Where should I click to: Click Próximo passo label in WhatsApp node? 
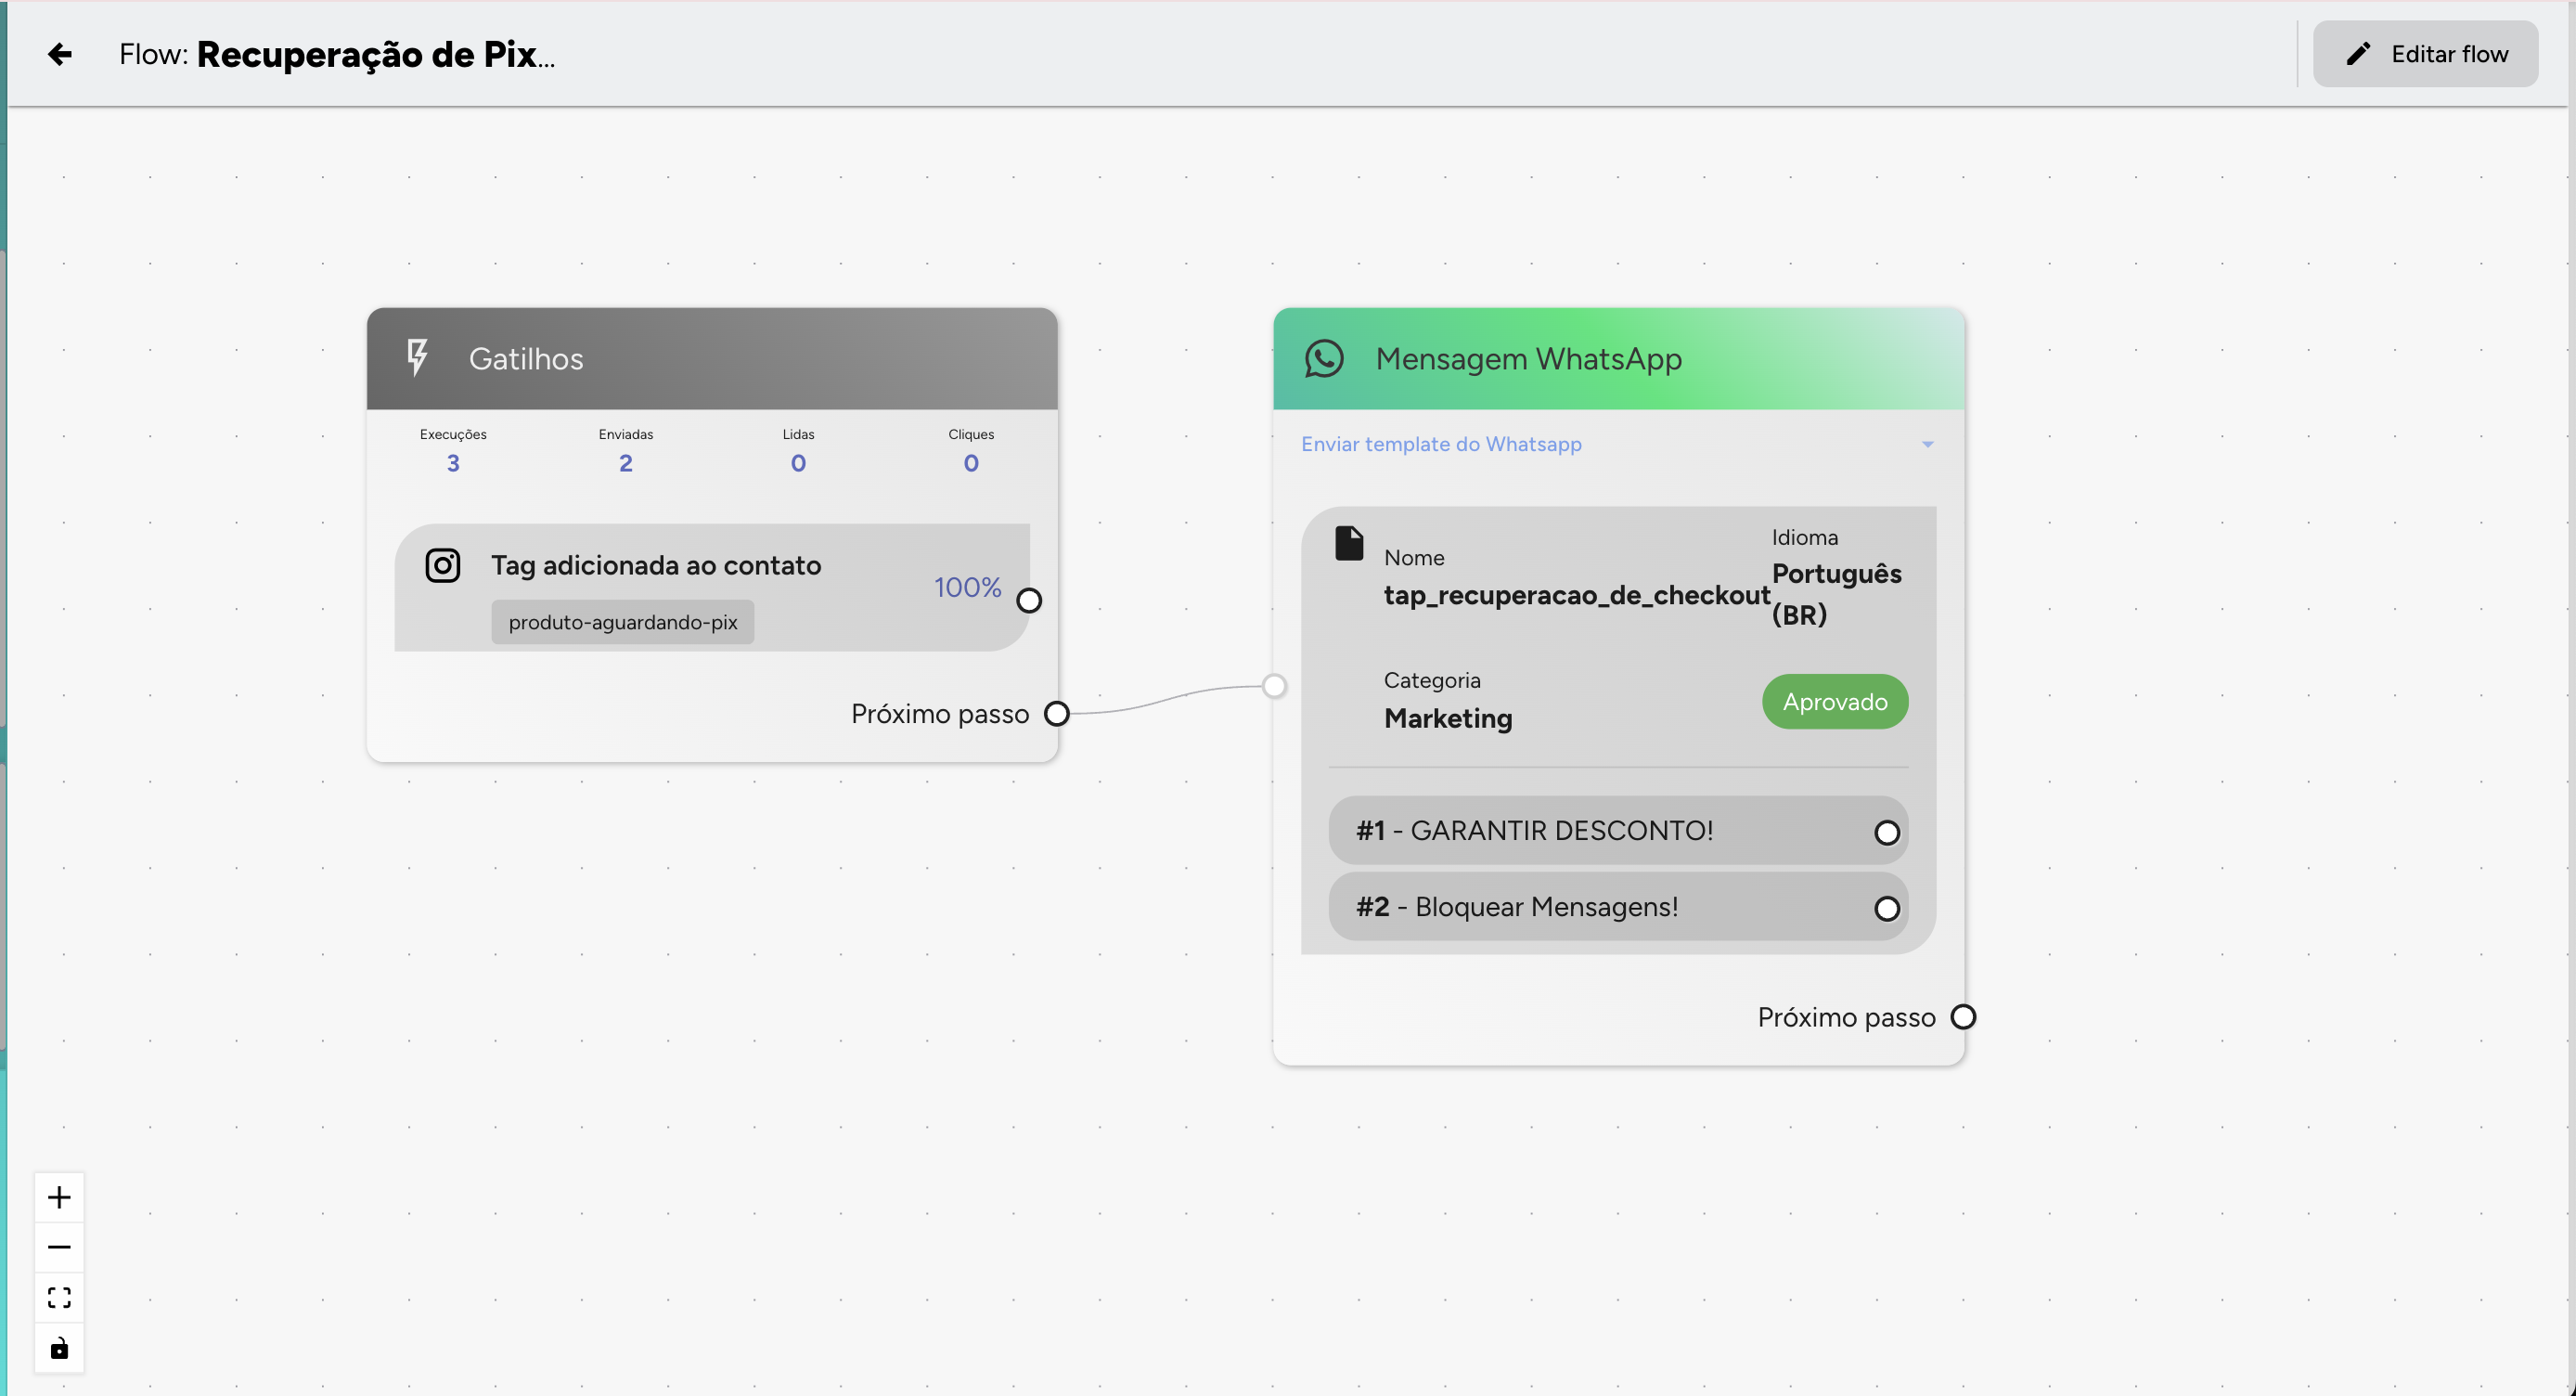[x=1847, y=1017]
